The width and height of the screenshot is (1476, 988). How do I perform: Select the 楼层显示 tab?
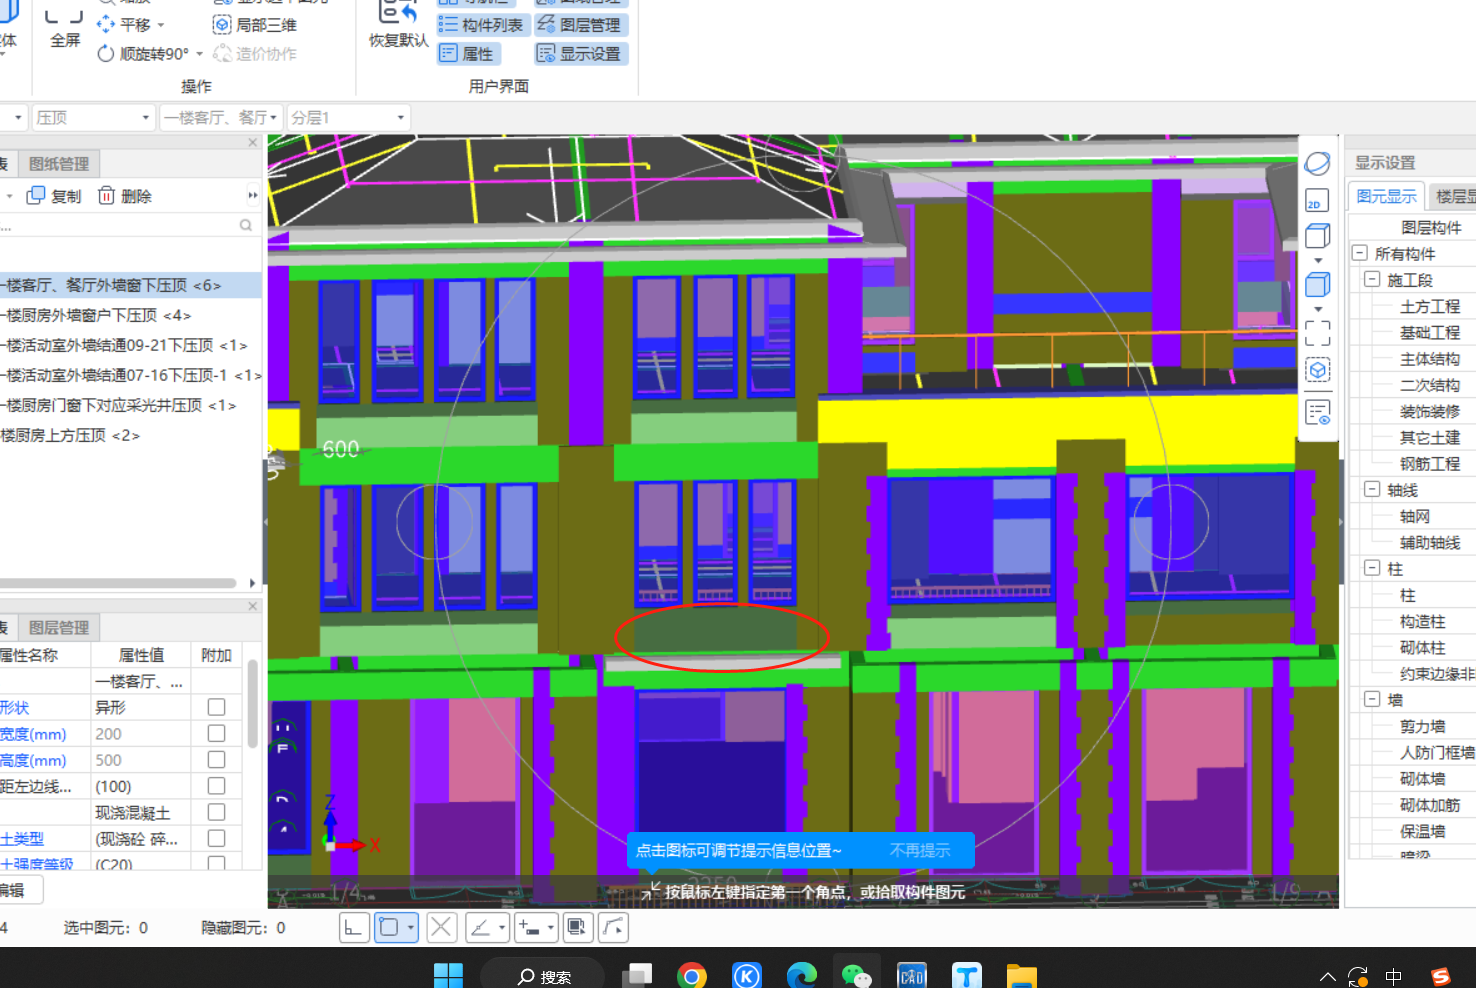tap(1453, 196)
